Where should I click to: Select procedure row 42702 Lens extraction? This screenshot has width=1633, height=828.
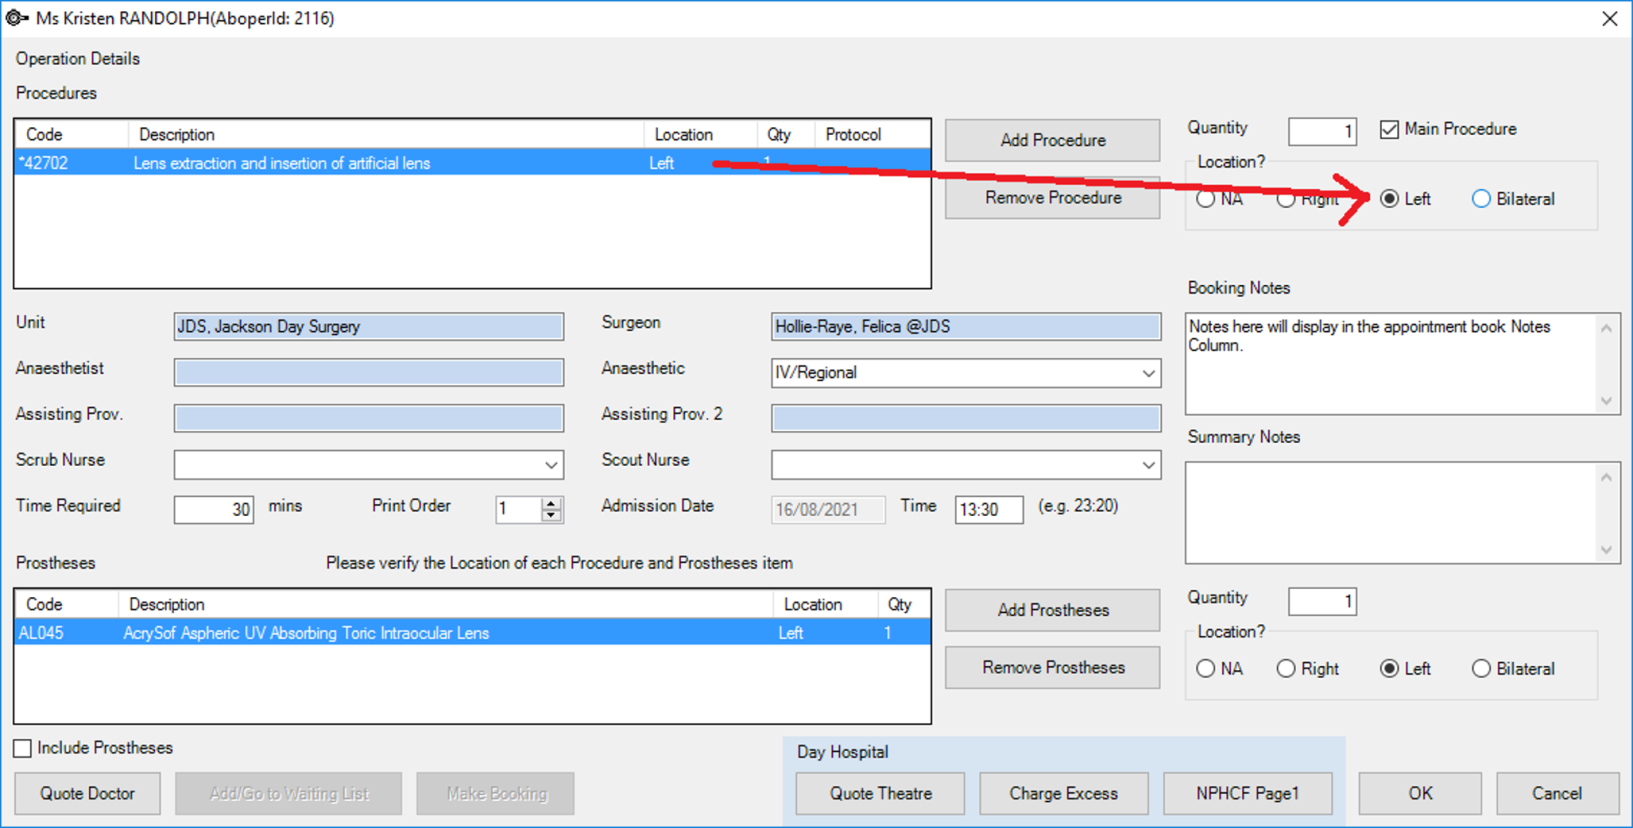pos(473,163)
